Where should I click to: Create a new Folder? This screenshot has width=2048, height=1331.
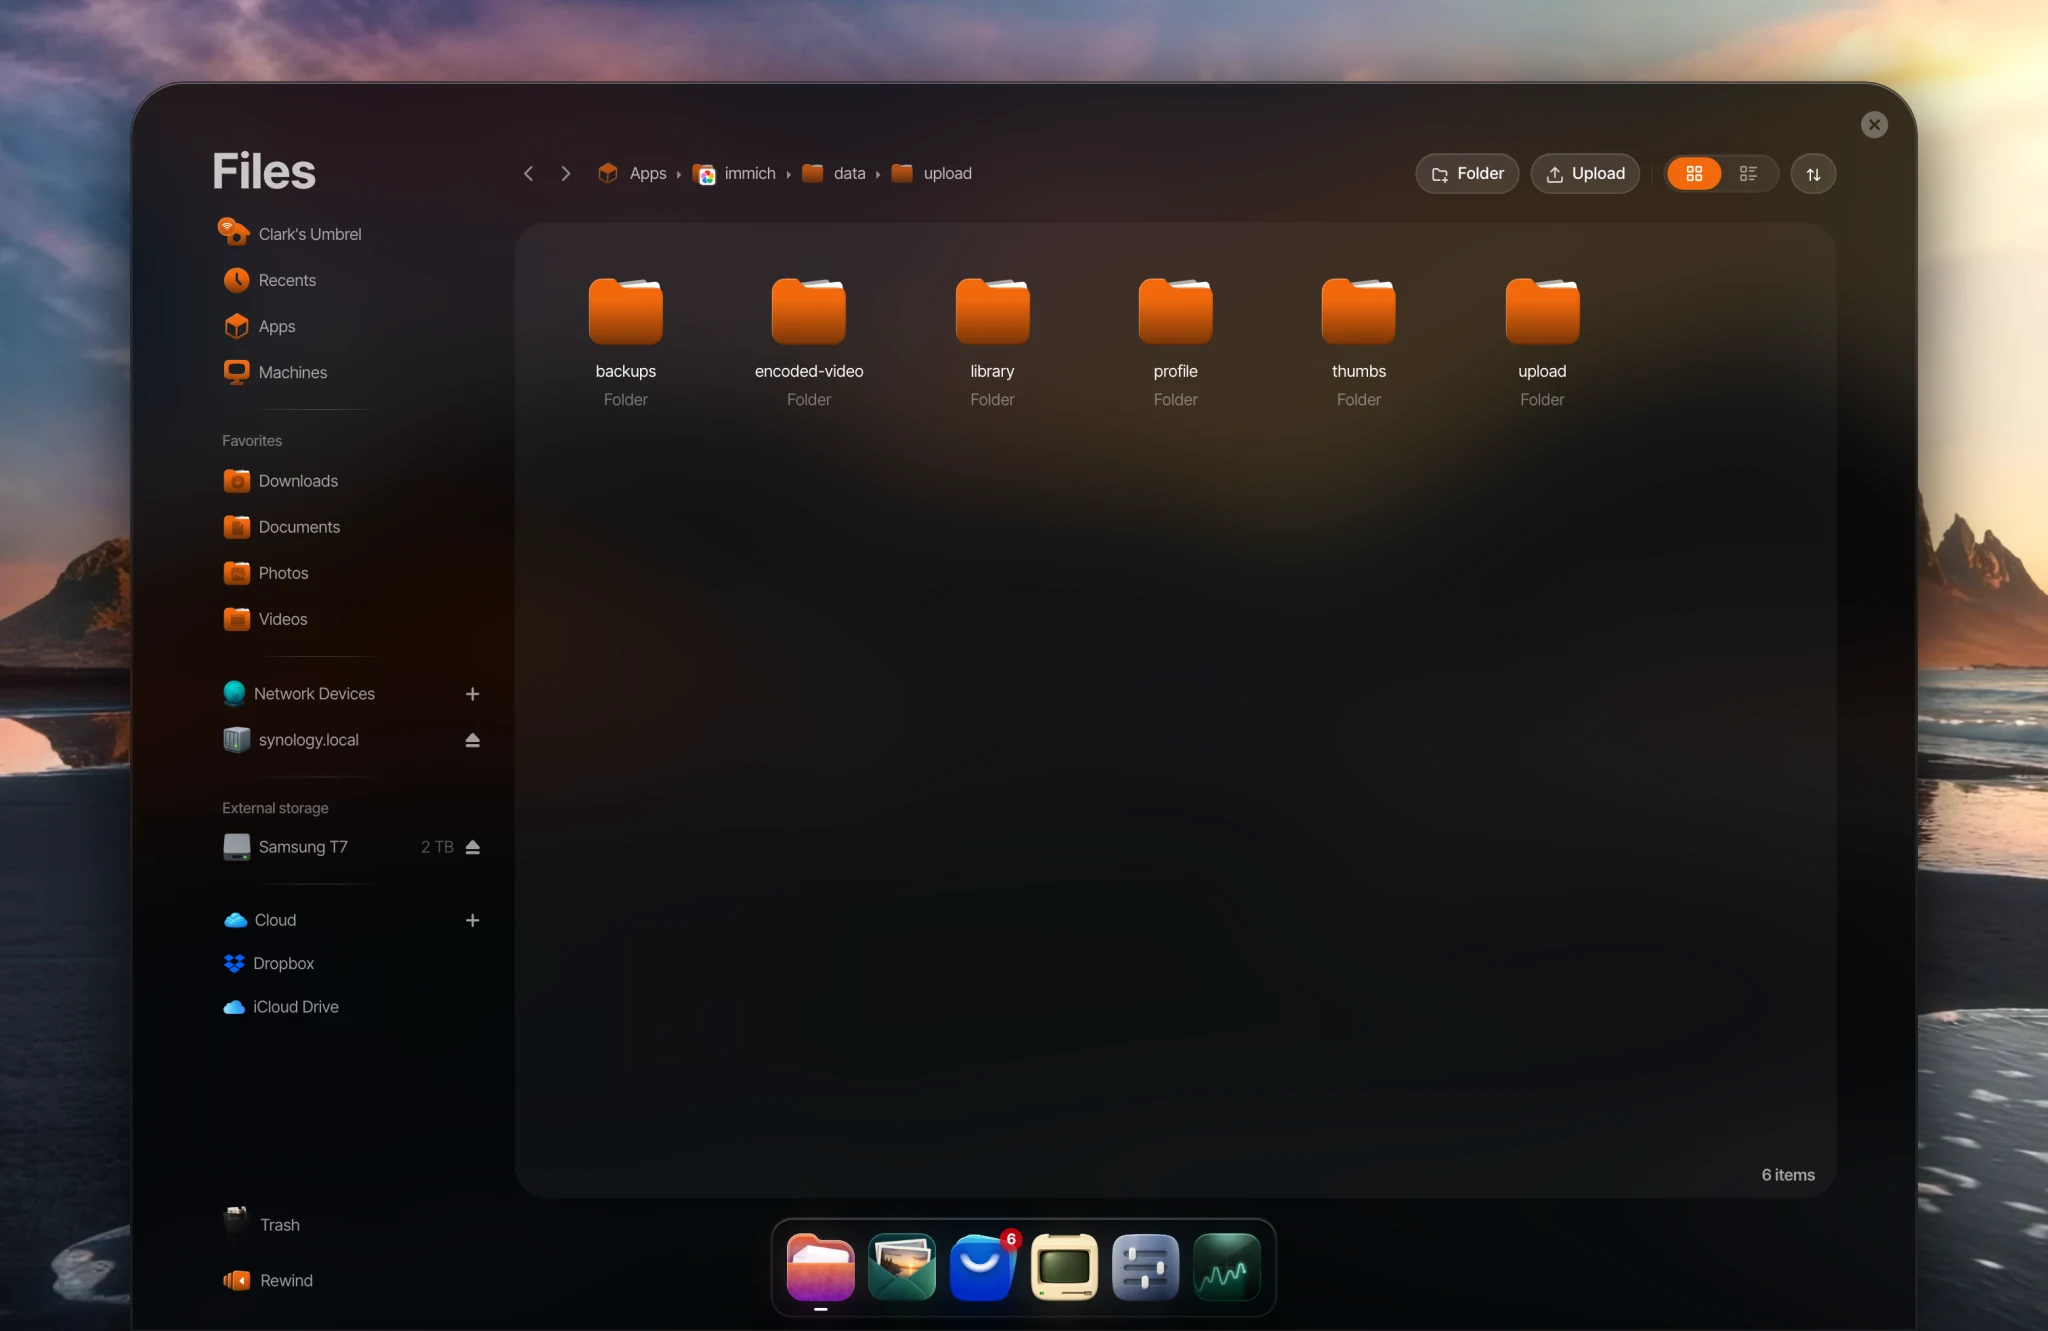[1467, 174]
